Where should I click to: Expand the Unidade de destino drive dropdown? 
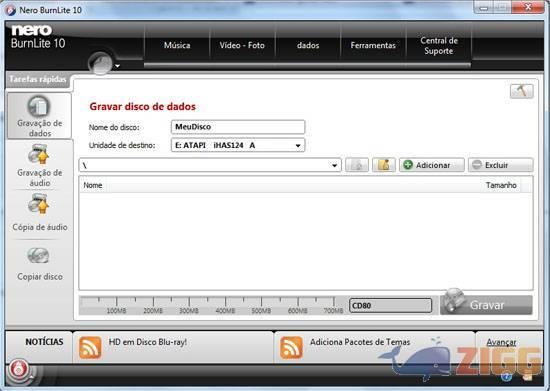coord(297,146)
